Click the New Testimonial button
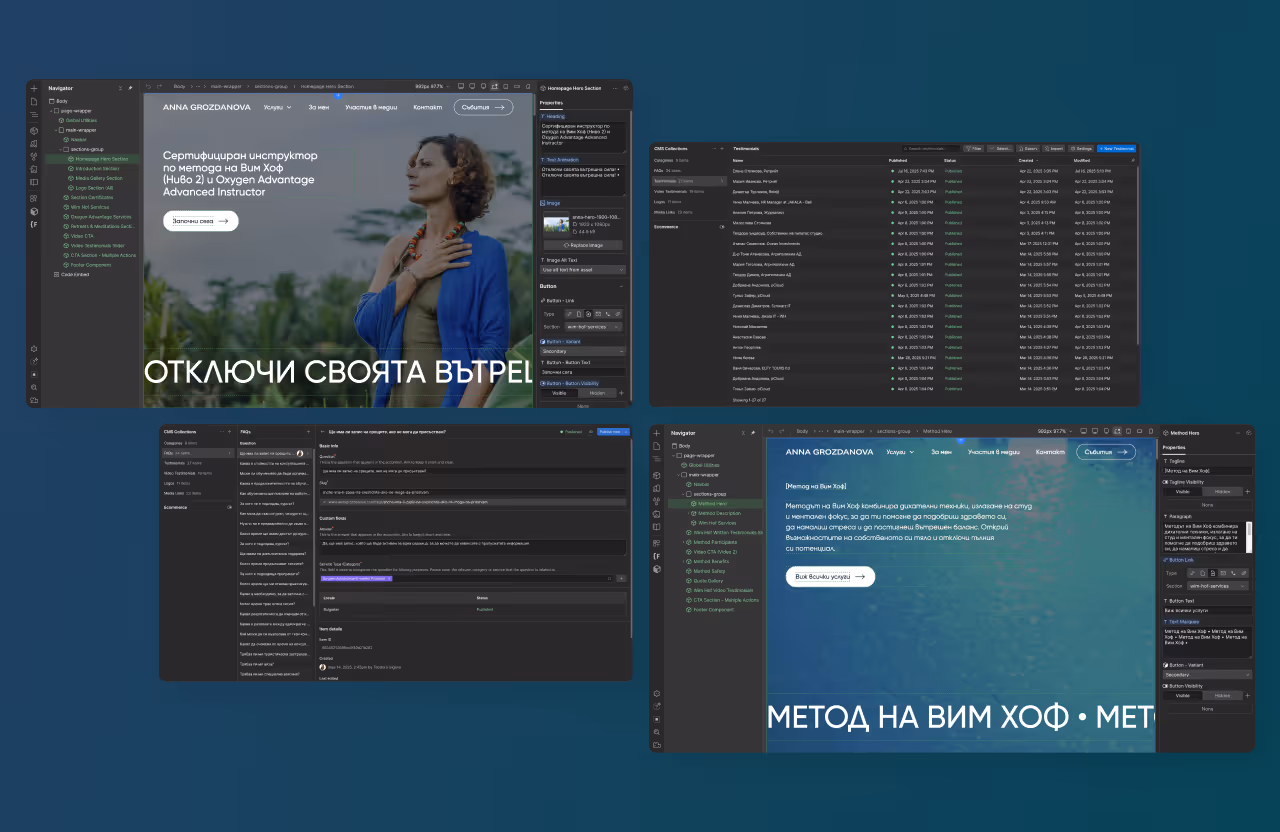 1116,148
